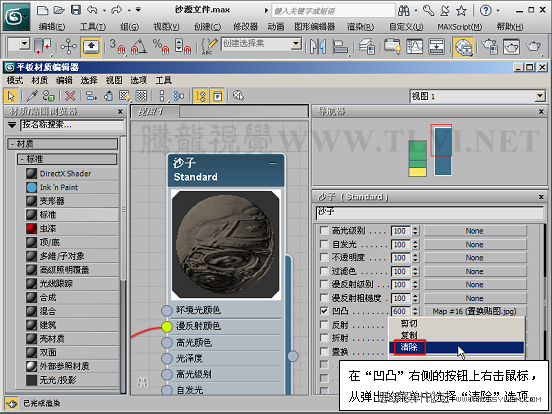Click the save file floppy icon
The height and width of the screenshot is (414, 552).
76,10
